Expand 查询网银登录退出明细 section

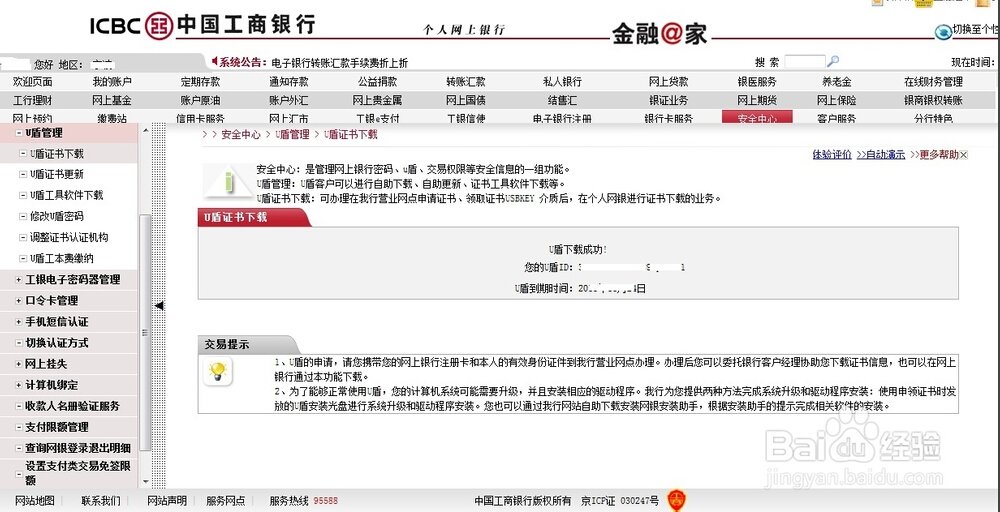point(18,448)
